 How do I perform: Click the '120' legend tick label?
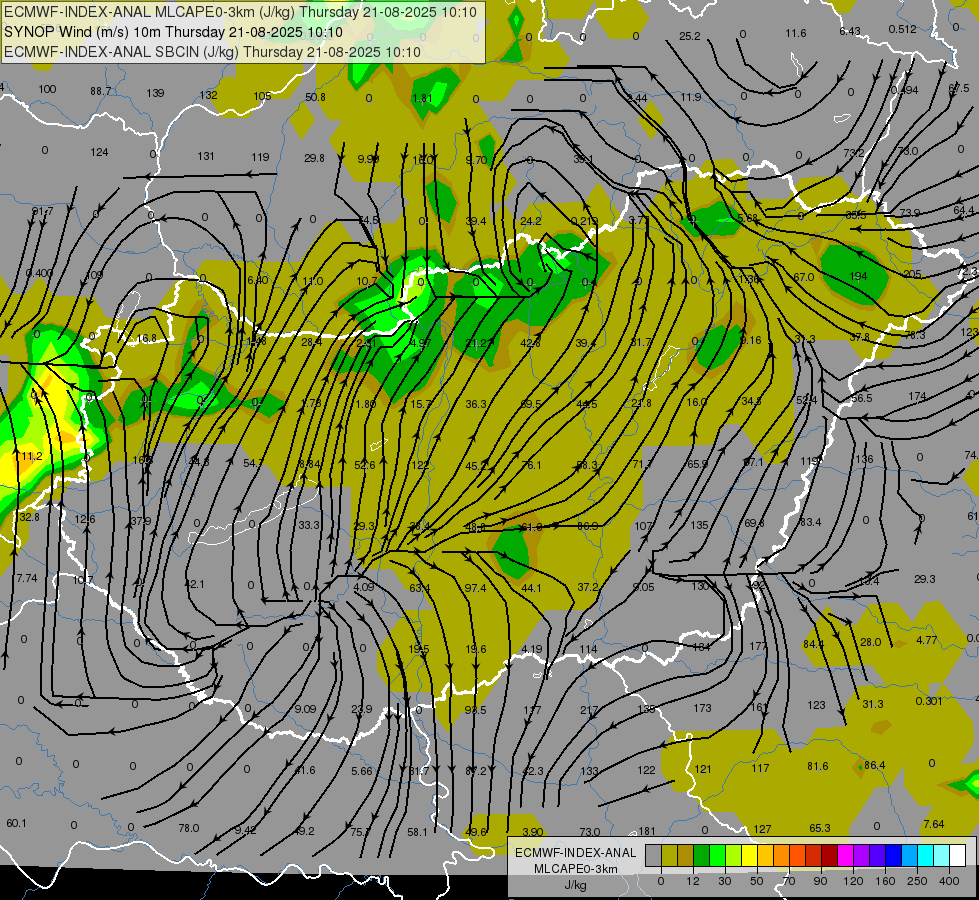coord(853,881)
